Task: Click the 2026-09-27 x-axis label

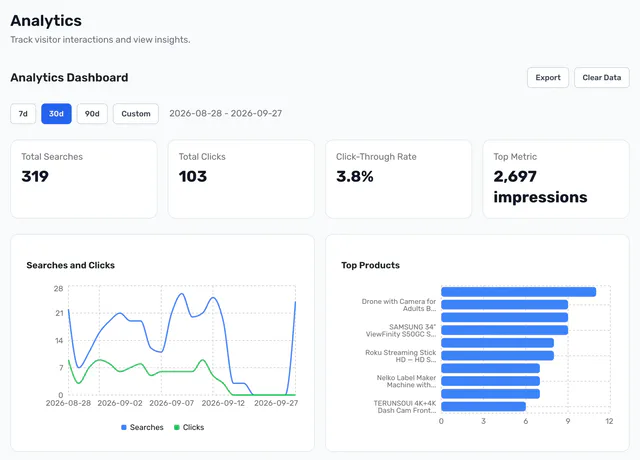Action: pyautogui.click(x=276, y=403)
